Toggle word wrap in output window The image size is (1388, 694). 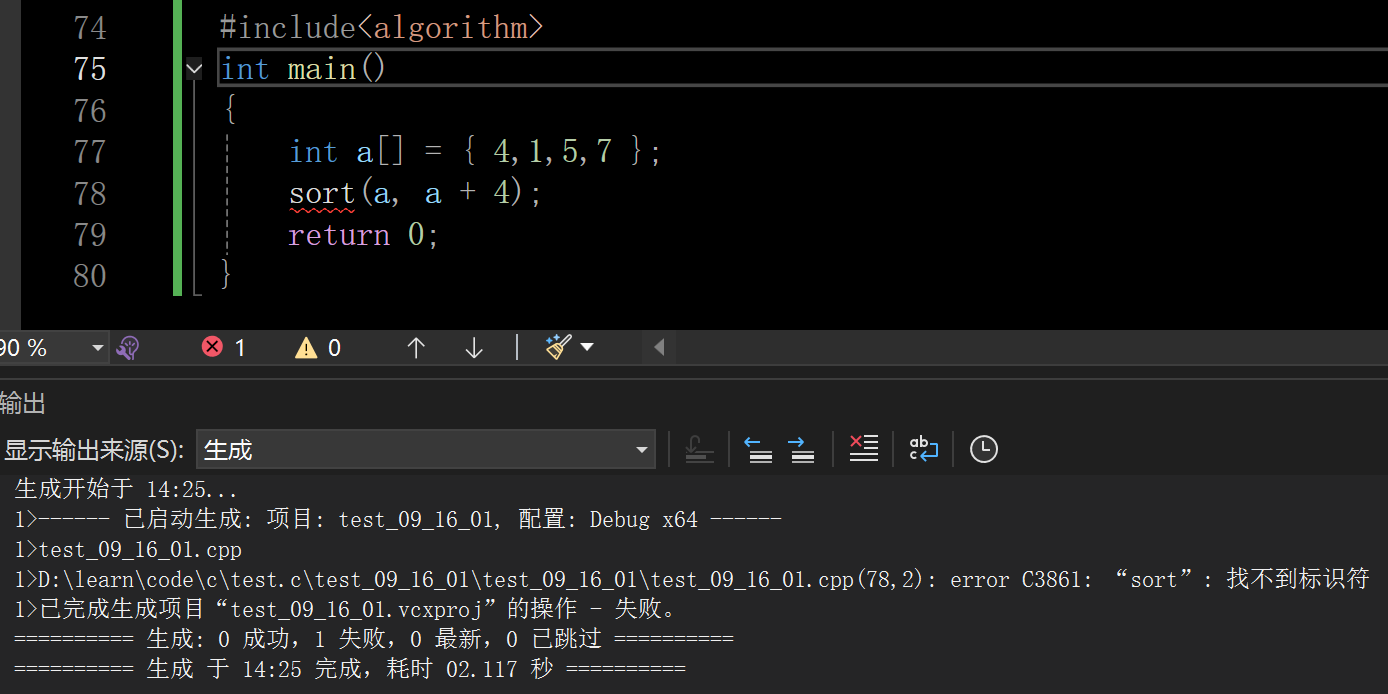pyautogui.click(x=923, y=449)
